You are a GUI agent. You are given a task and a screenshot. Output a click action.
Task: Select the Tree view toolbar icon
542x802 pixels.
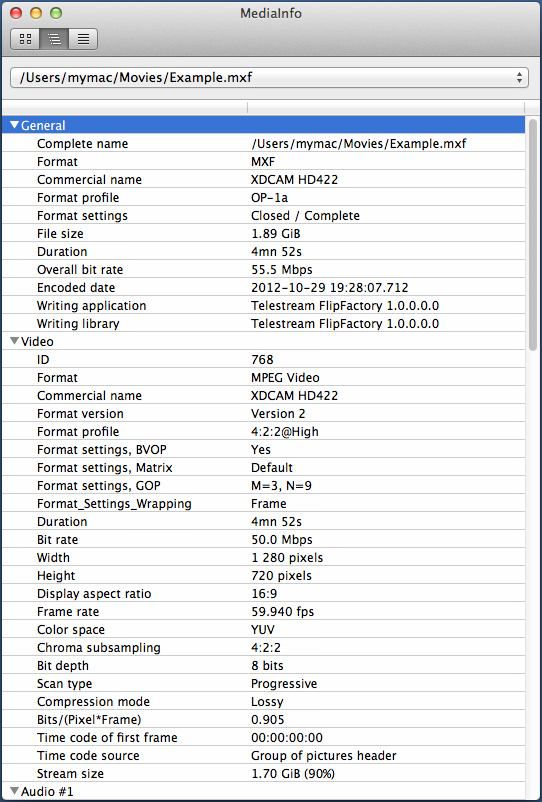pos(54,39)
